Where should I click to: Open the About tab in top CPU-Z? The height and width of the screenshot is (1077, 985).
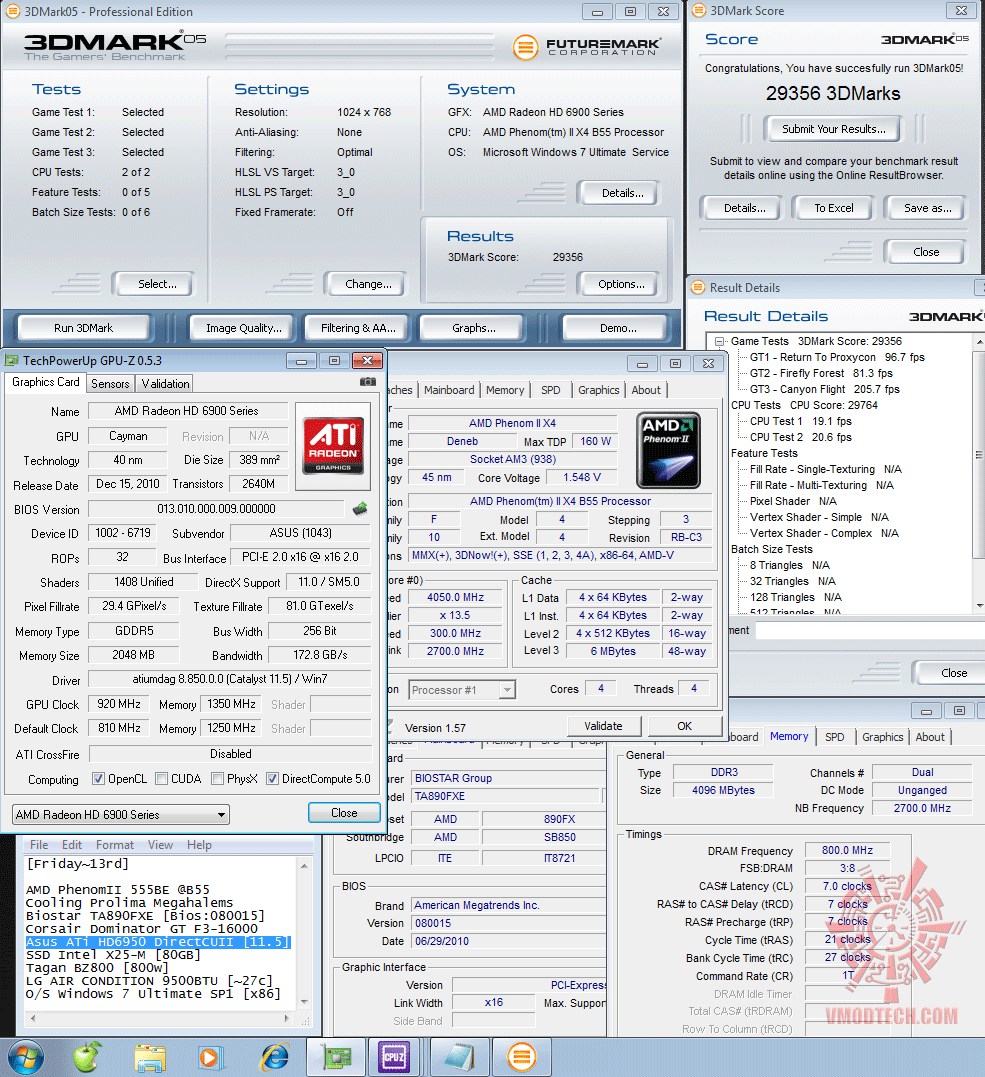click(x=646, y=389)
